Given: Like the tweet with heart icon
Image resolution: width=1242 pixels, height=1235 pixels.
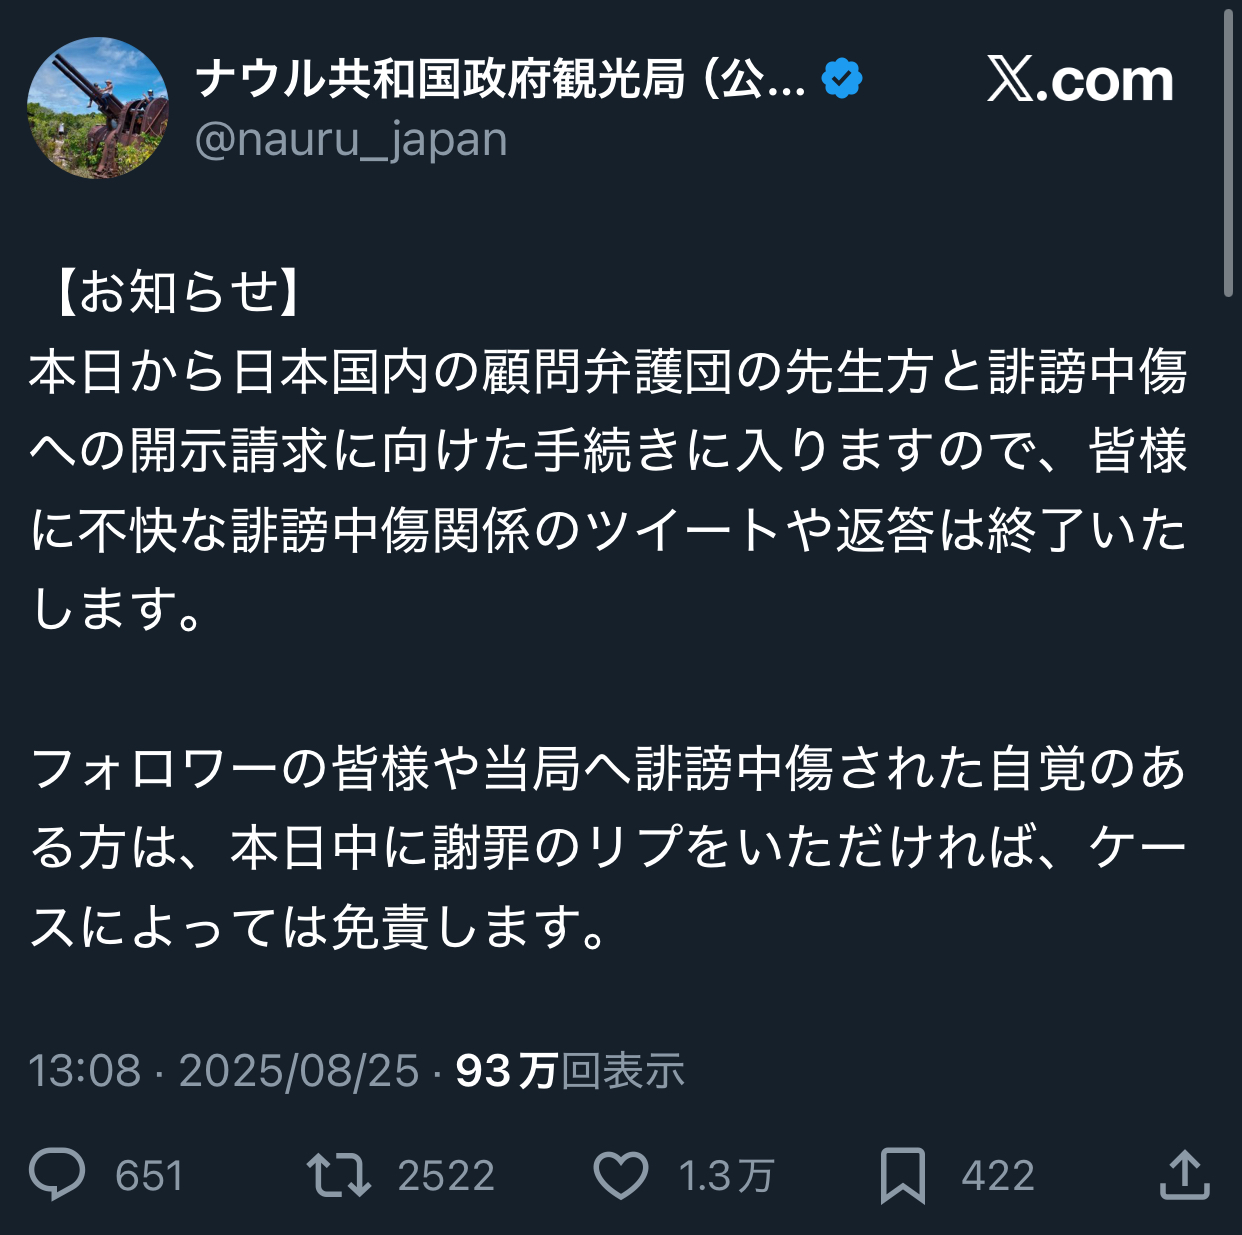Looking at the screenshot, I should click(x=621, y=1175).
